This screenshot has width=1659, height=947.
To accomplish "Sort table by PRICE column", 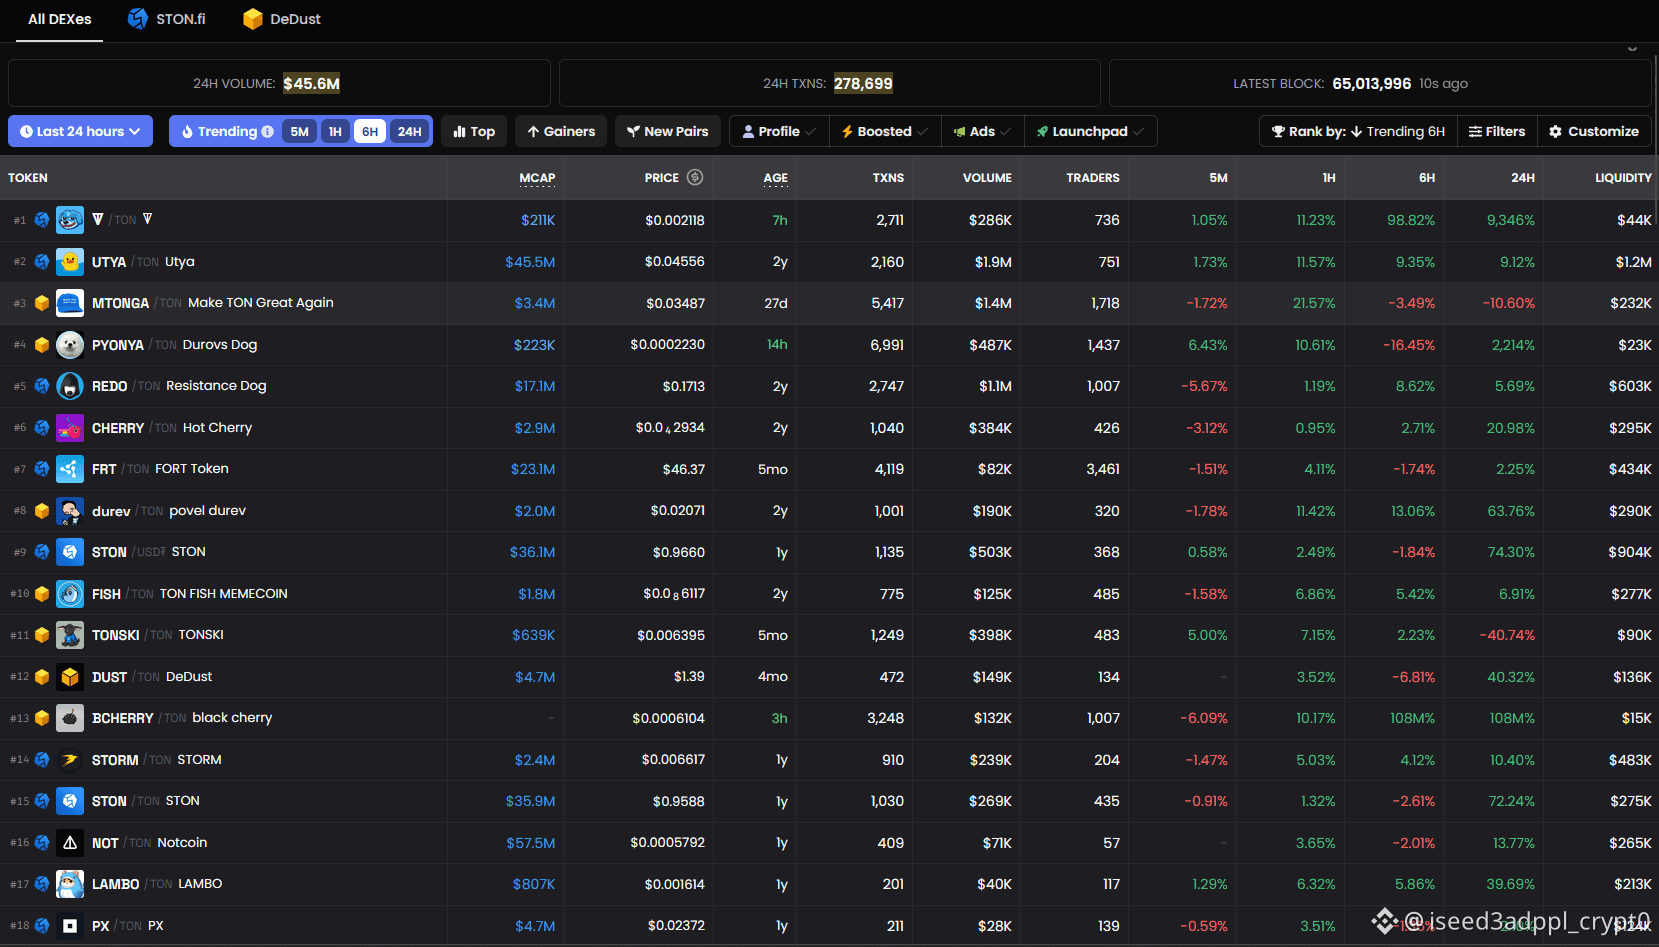I will click(x=661, y=178).
